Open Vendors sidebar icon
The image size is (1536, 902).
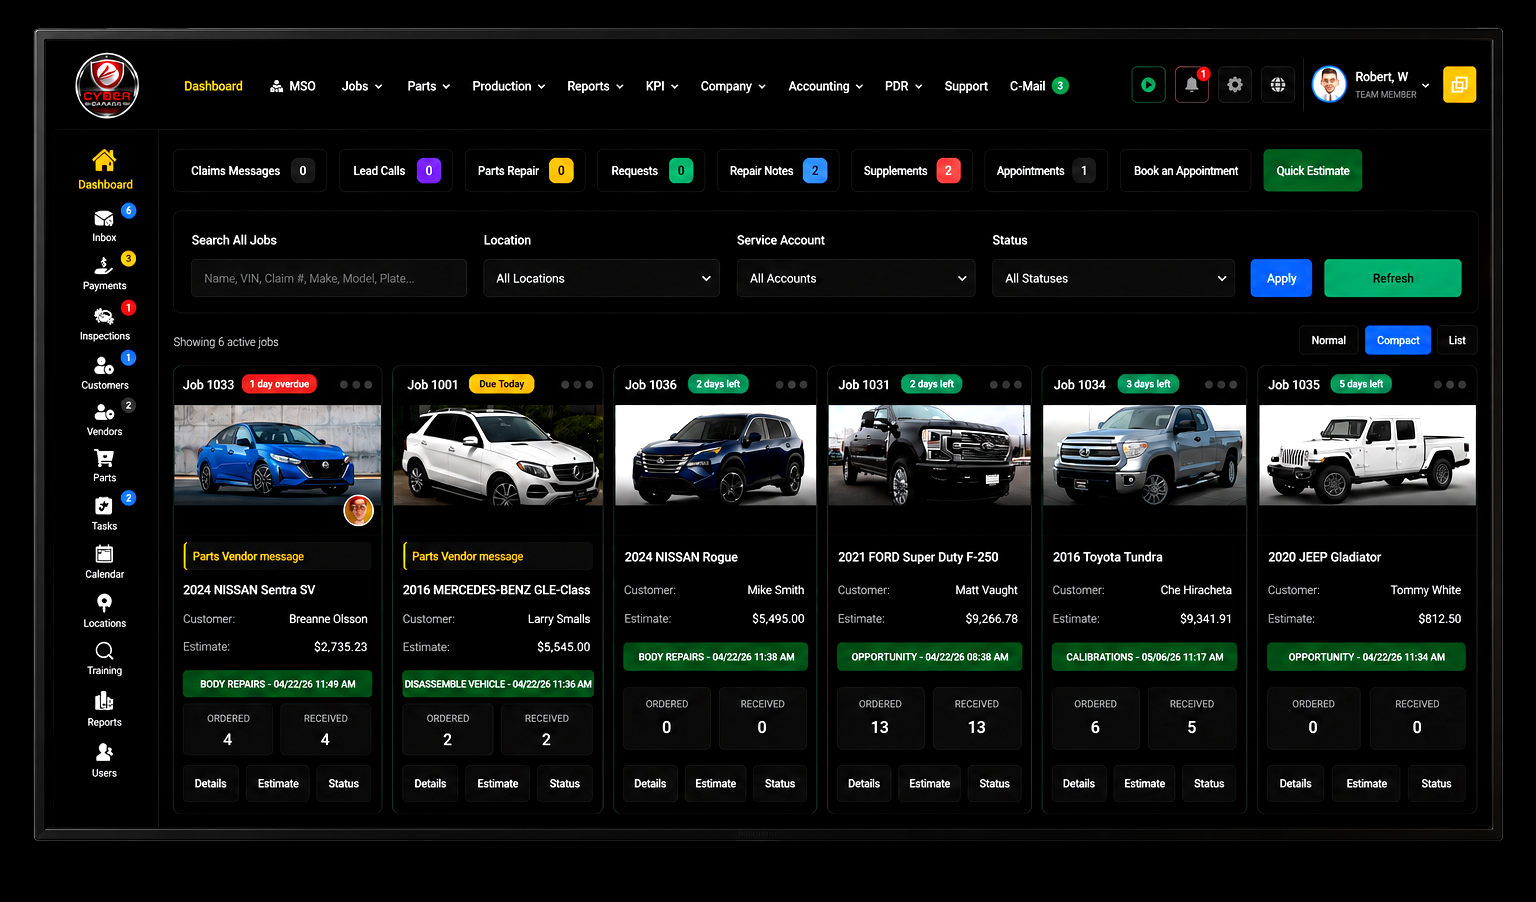coord(104,412)
